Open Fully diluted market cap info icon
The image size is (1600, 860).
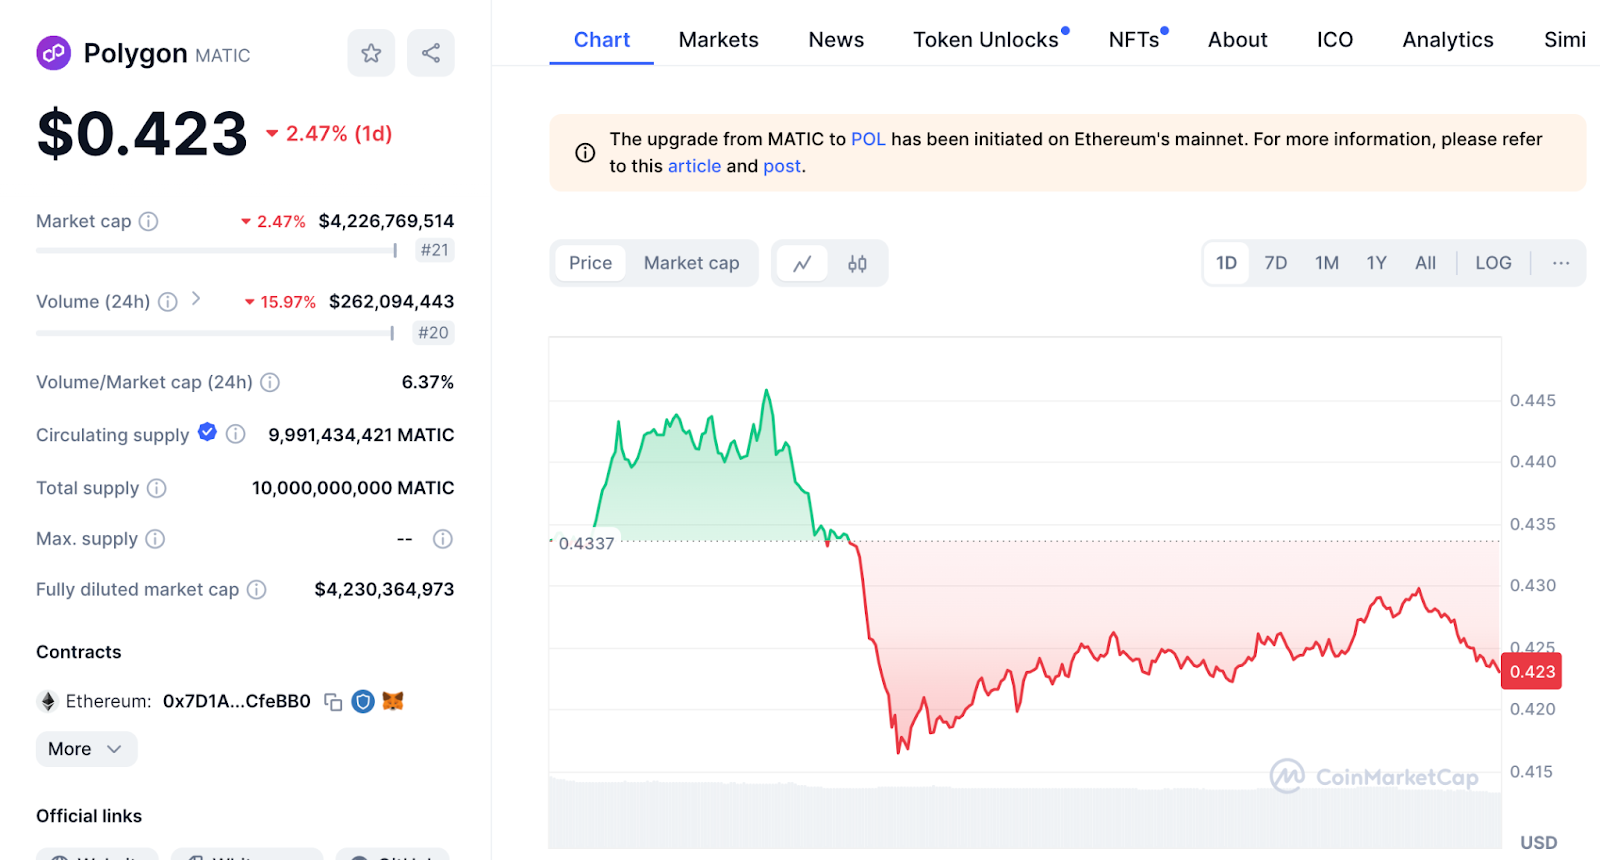(257, 590)
